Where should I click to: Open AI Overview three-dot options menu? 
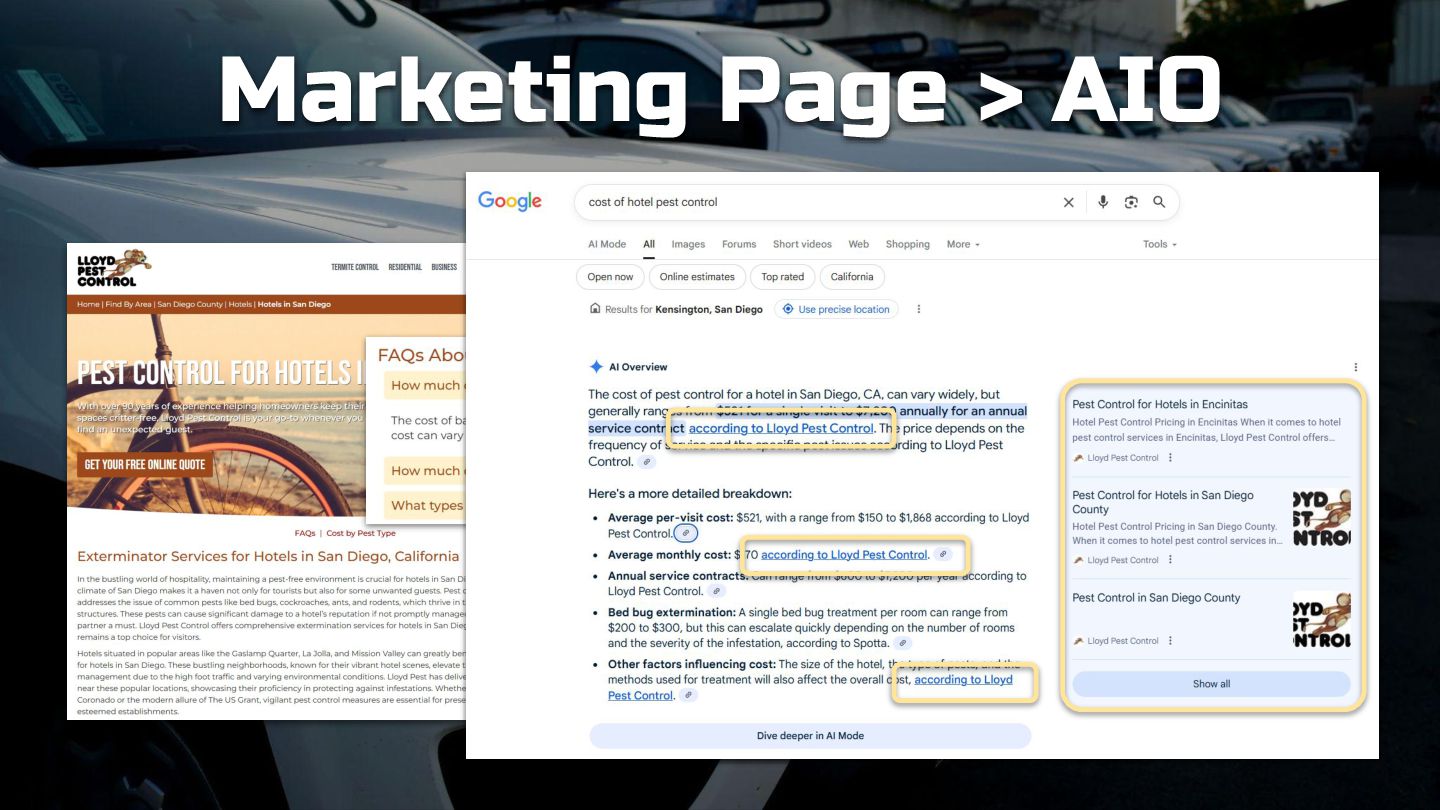pos(1356,367)
